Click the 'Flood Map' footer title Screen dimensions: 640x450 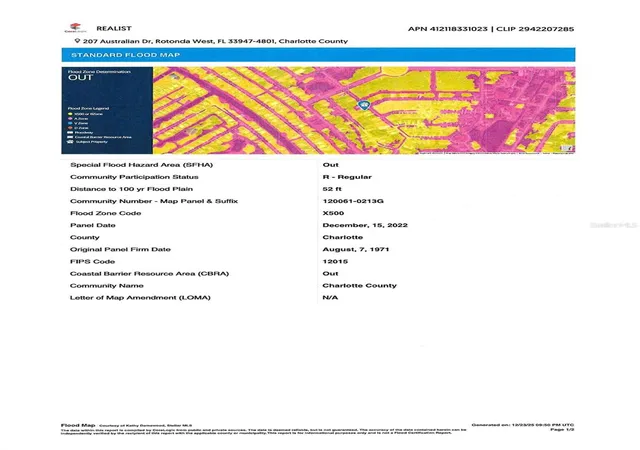pyautogui.click(x=78, y=425)
